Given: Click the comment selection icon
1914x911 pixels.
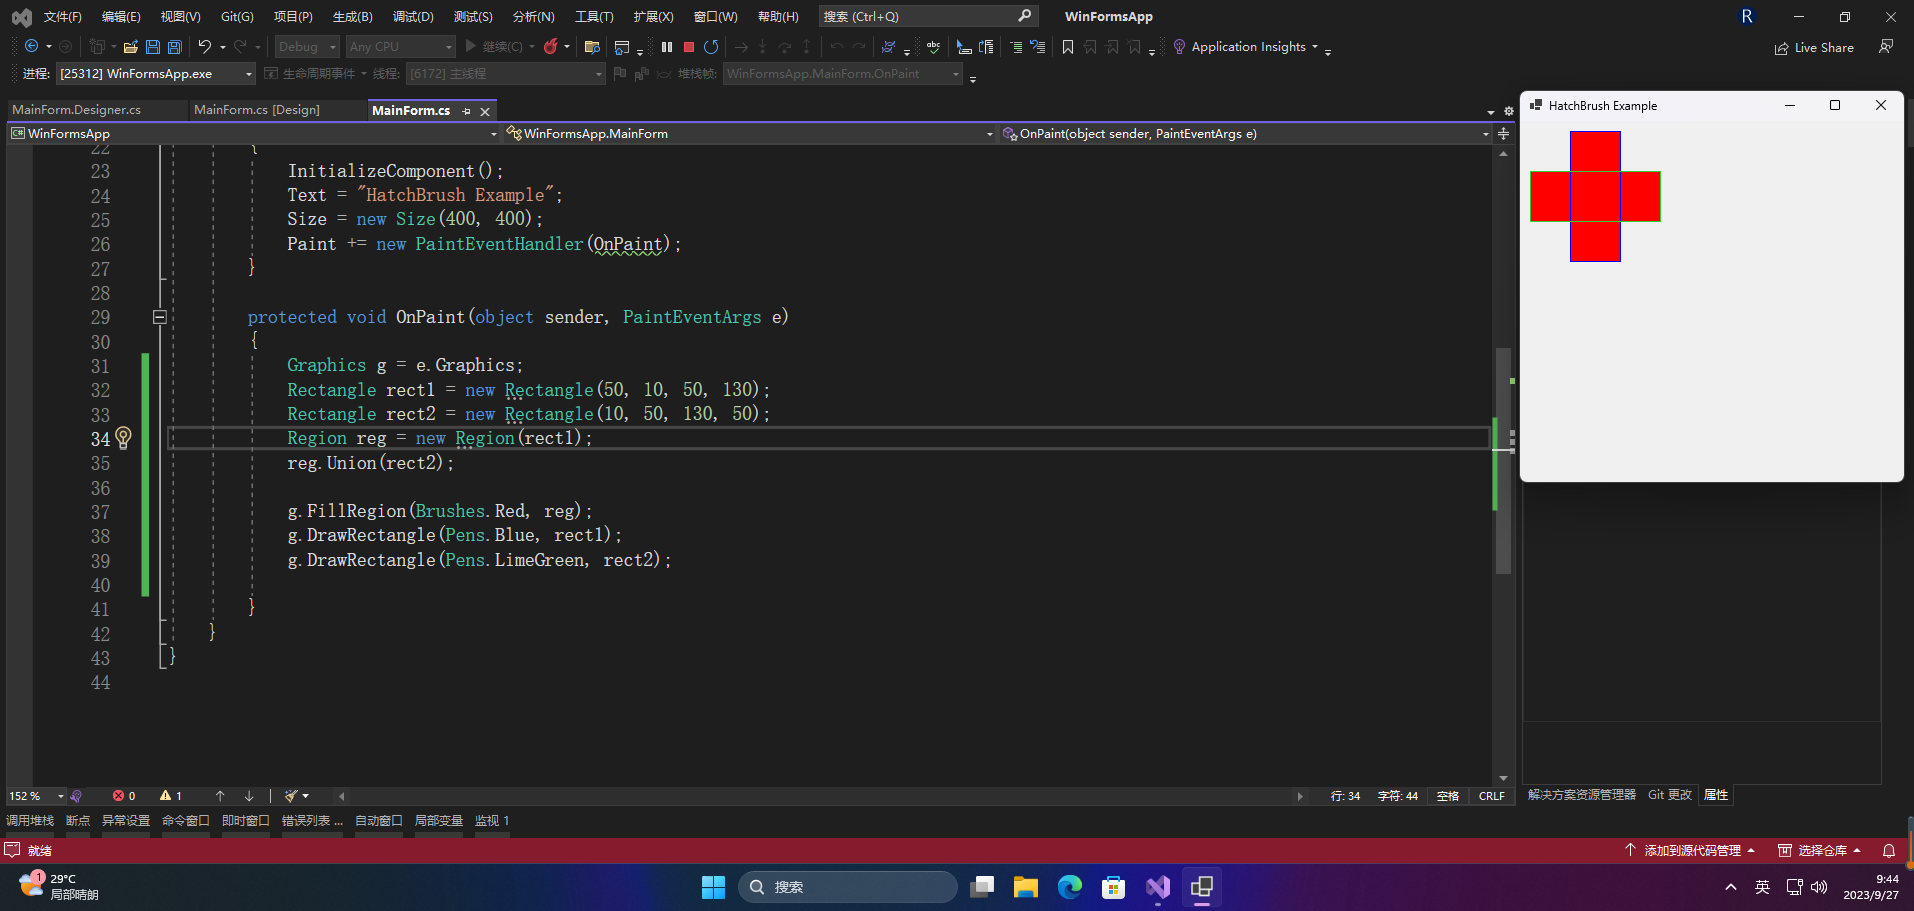Looking at the screenshot, I should tap(1016, 46).
